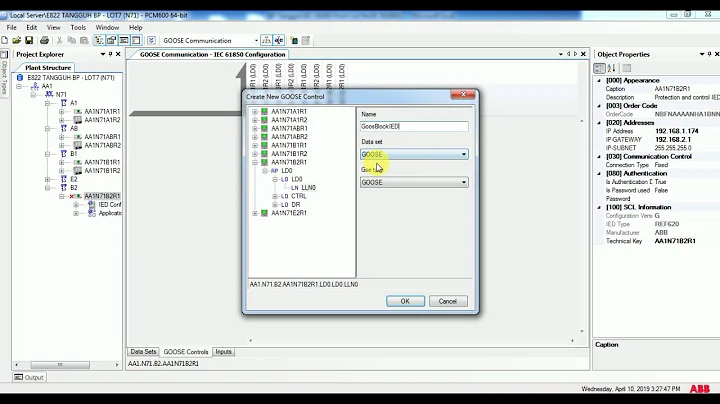Open the Data set dropdown in the dialog

tap(464, 154)
